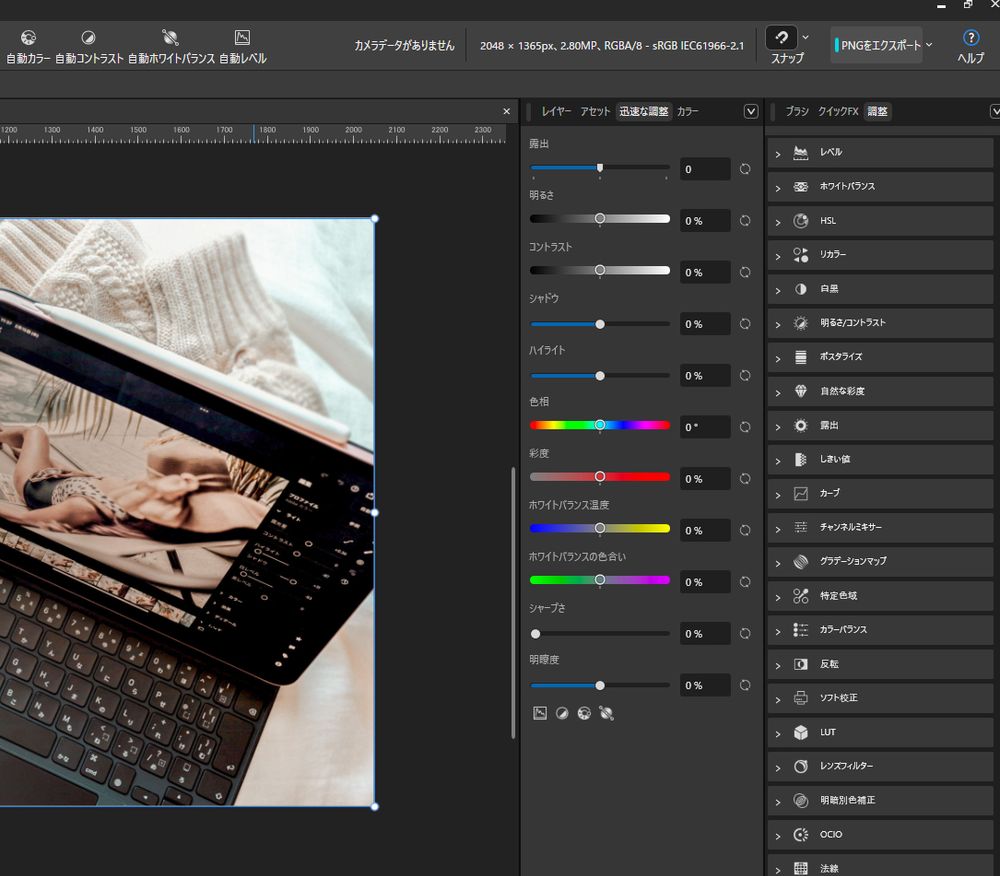Click the small auto levels icon below the Clarity (明瞭度) slider

(x=540, y=713)
